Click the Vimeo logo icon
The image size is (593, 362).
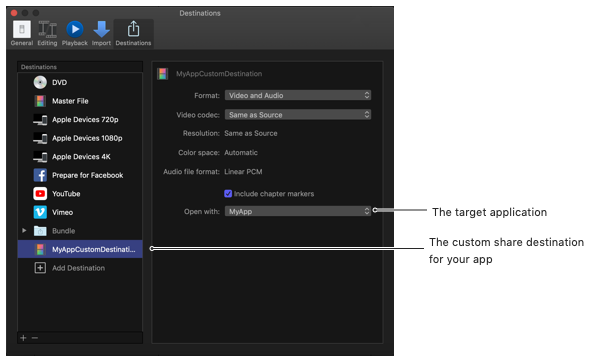(40, 212)
